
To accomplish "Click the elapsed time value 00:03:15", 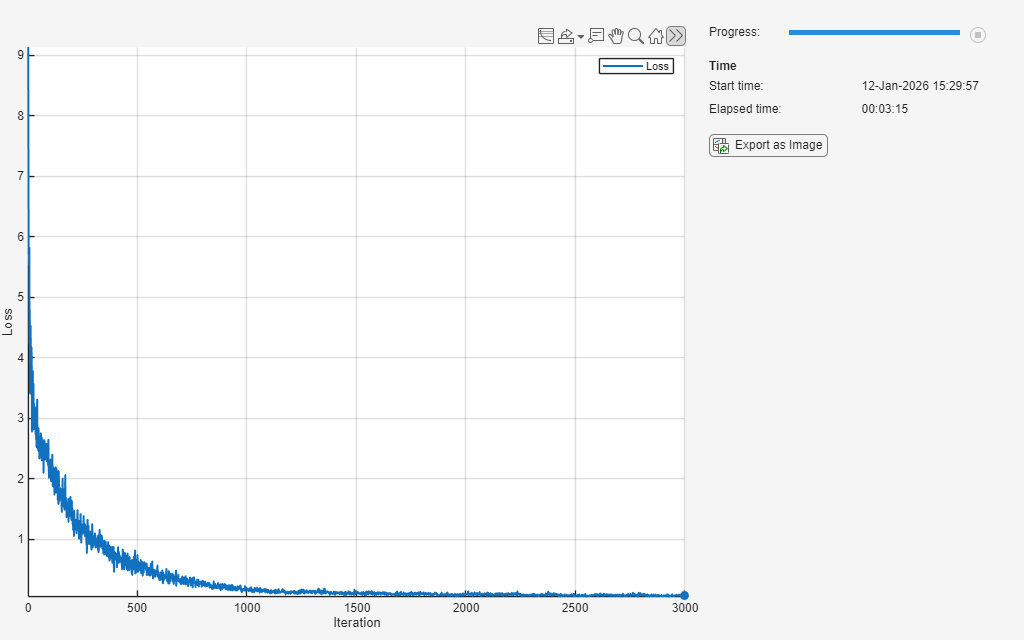I will [x=884, y=109].
